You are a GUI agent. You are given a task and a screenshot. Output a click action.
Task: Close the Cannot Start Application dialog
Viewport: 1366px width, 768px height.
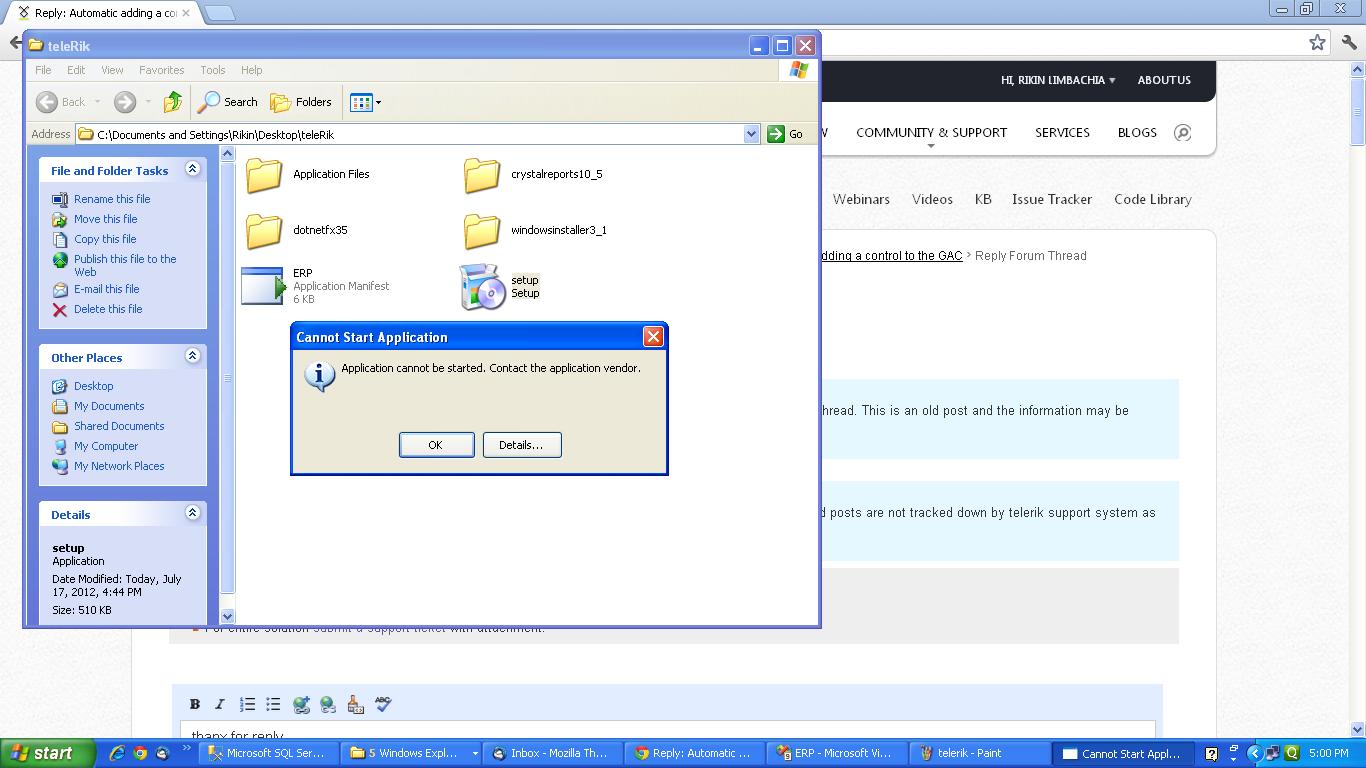click(x=653, y=337)
